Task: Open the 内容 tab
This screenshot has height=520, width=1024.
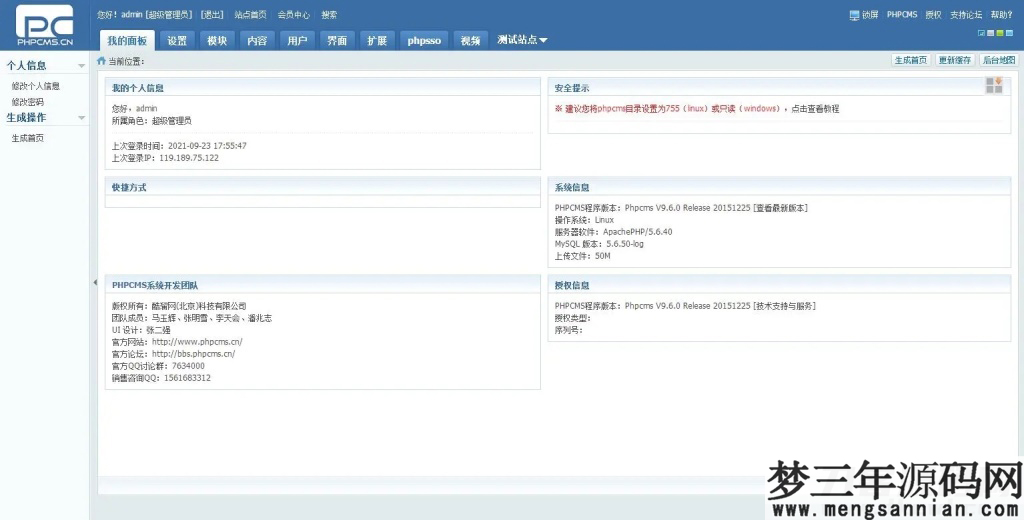Action: [x=257, y=41]
